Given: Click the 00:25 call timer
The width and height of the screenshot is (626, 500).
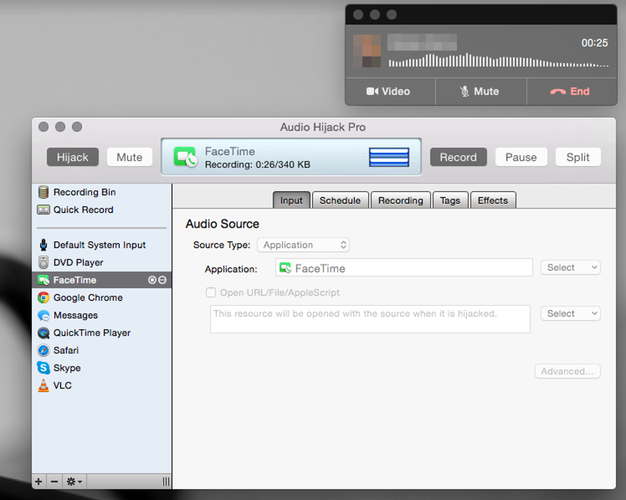Looking at the screenshot, I should click(594, 43).
